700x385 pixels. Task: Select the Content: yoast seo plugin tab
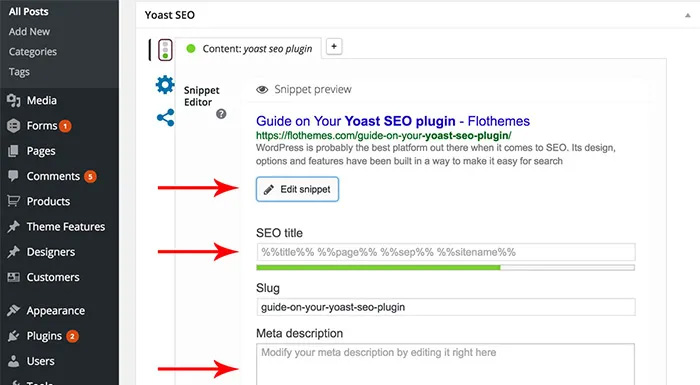tap(248, 49)
